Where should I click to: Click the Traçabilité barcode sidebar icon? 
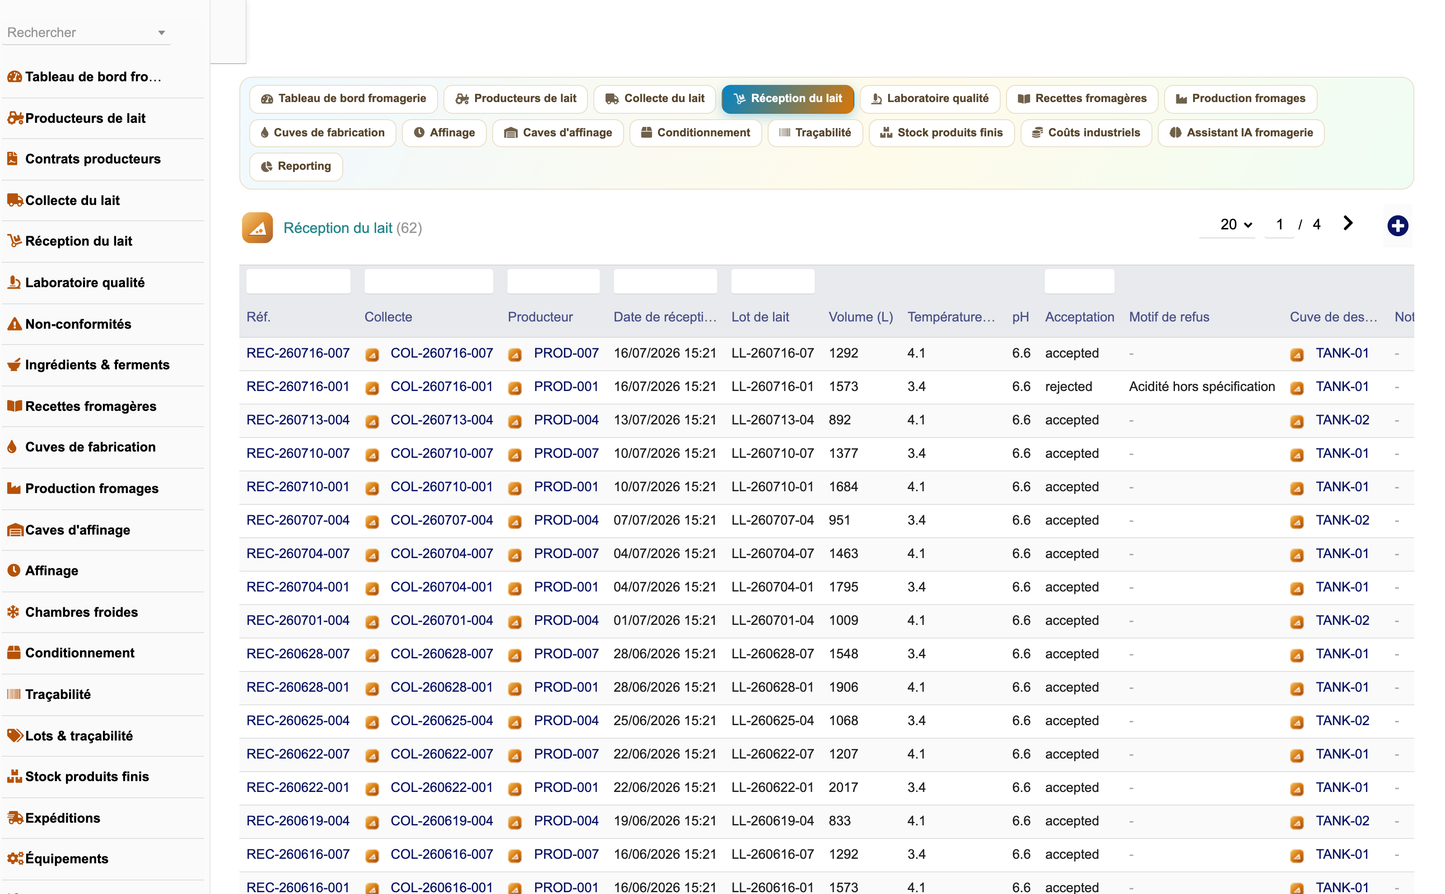point(14,694)
